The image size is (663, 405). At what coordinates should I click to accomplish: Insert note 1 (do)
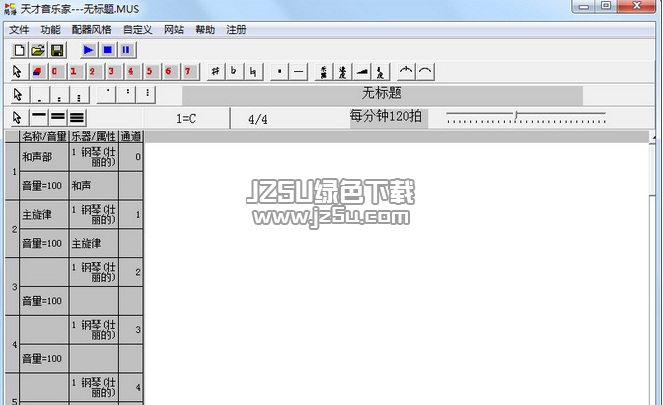click(74, 71)
